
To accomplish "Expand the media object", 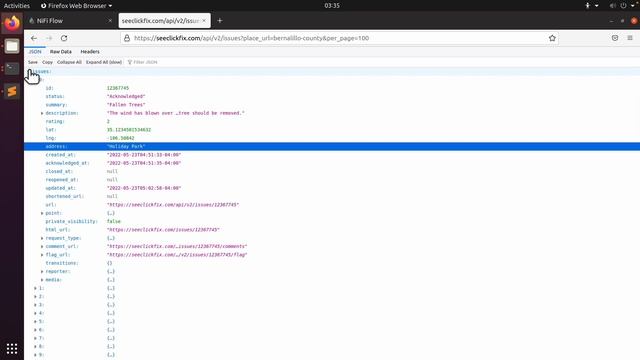I will click(42, 280).
